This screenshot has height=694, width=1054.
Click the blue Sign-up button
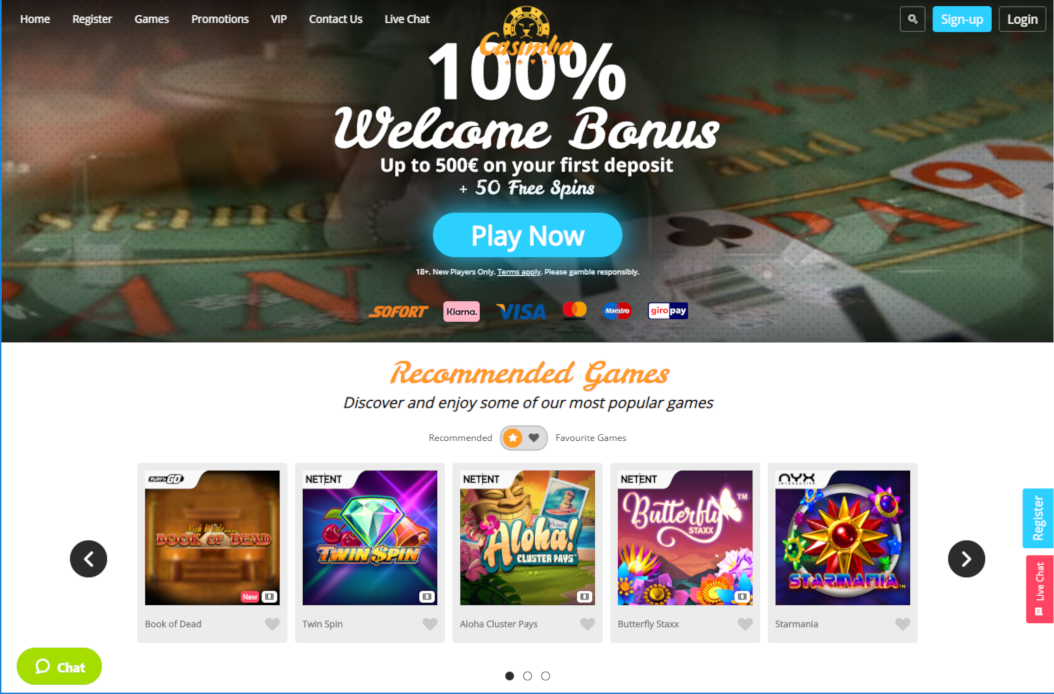point(962,19)
